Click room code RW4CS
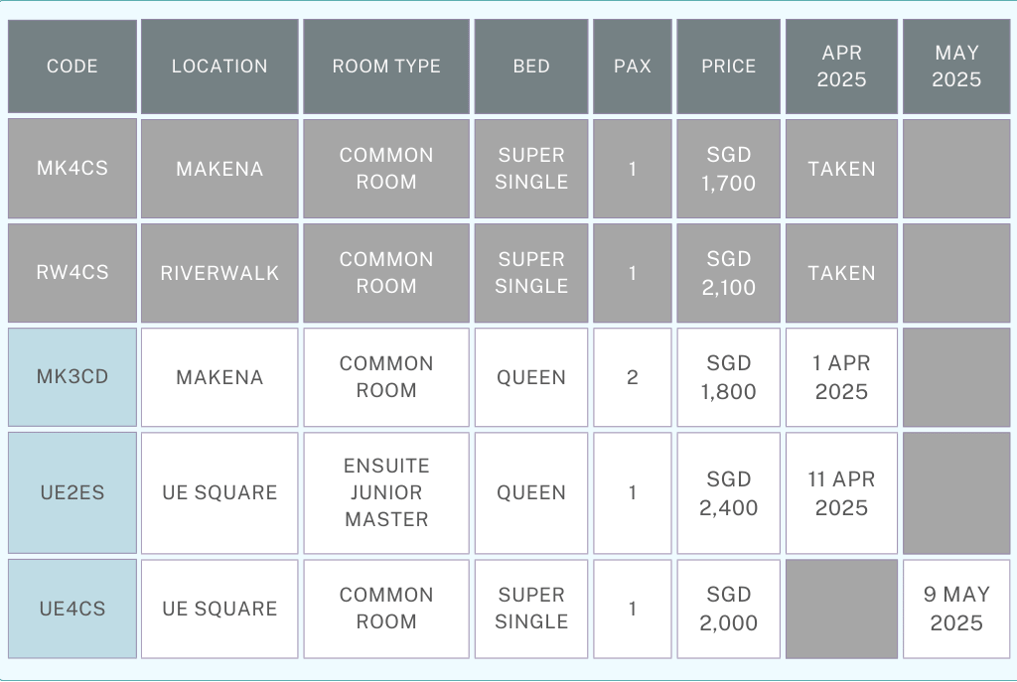 [x=72, y=272]
